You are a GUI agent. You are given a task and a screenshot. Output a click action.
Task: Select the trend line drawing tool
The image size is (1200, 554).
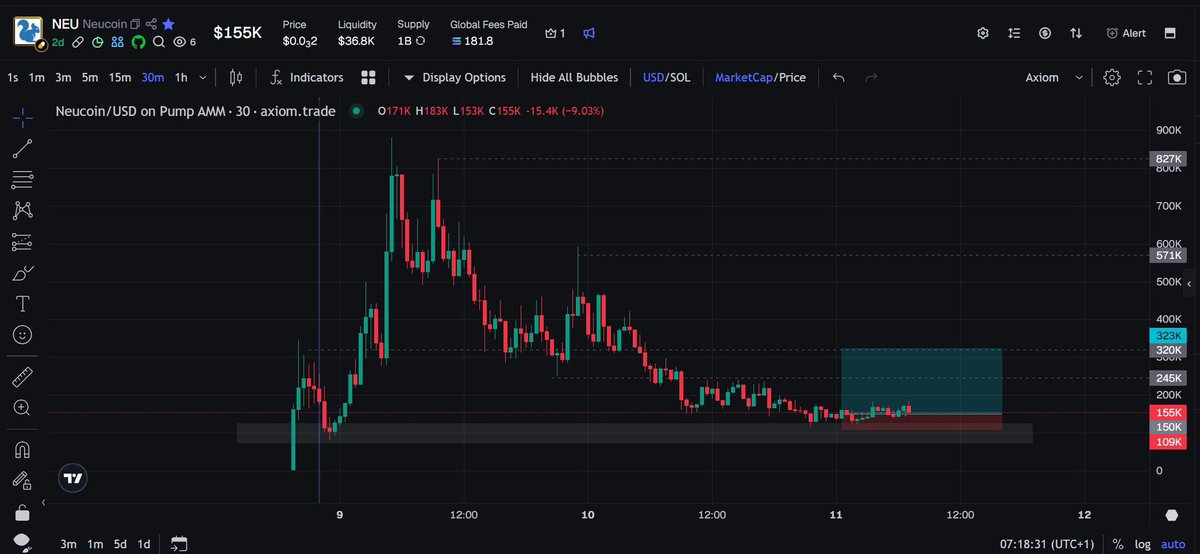23,149
